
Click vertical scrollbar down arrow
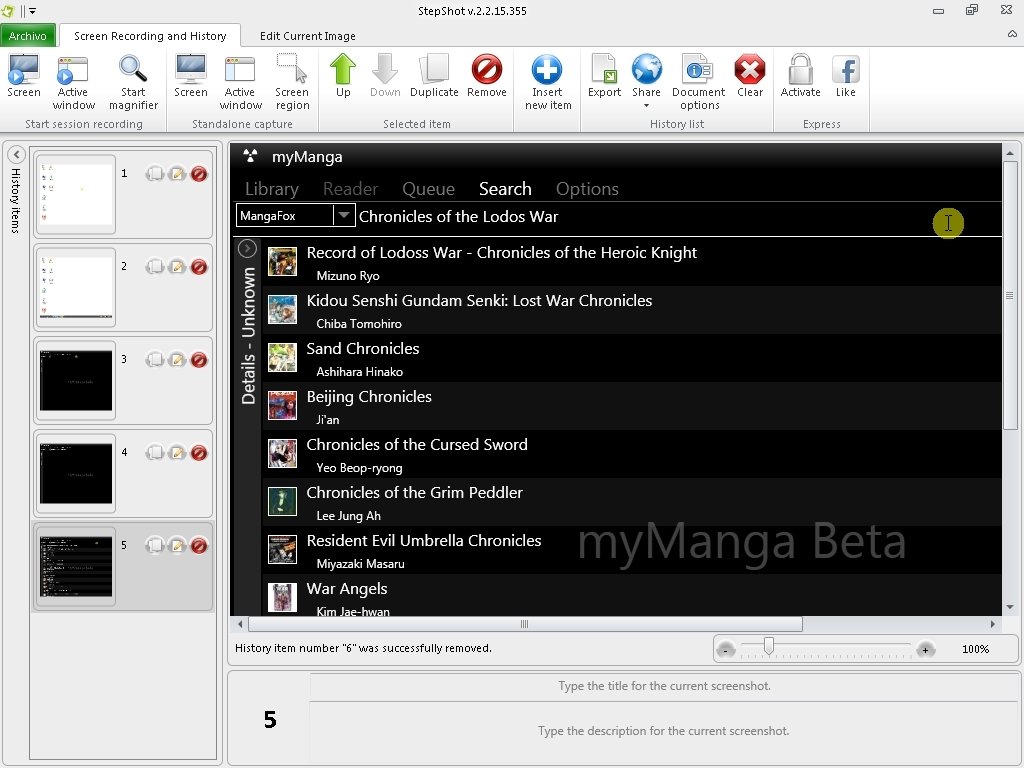click(x=1010, y=607)
